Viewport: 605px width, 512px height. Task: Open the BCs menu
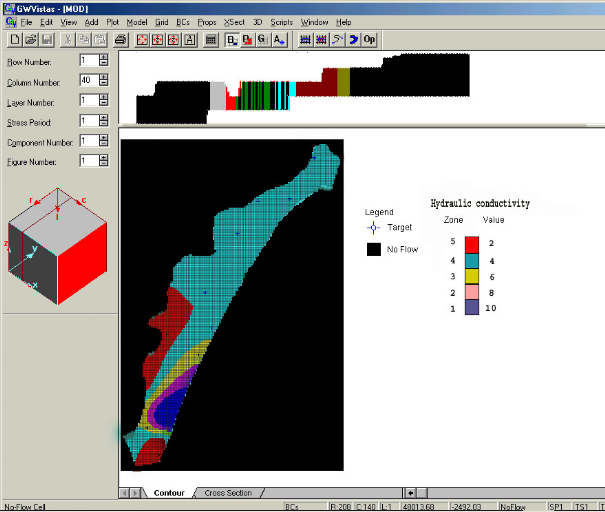point(183,21)
